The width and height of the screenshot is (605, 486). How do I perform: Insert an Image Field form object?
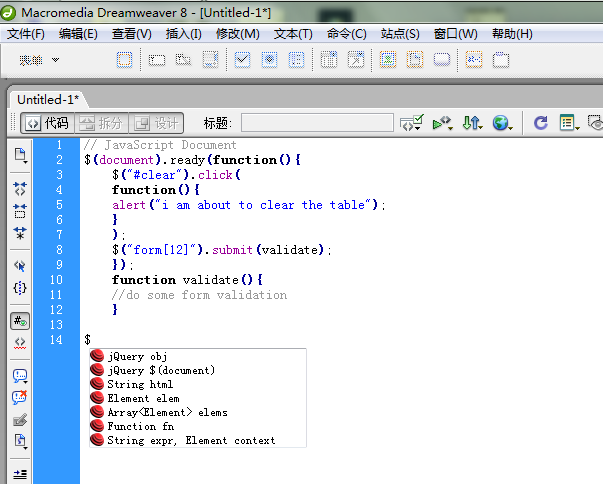click(388, 60)
